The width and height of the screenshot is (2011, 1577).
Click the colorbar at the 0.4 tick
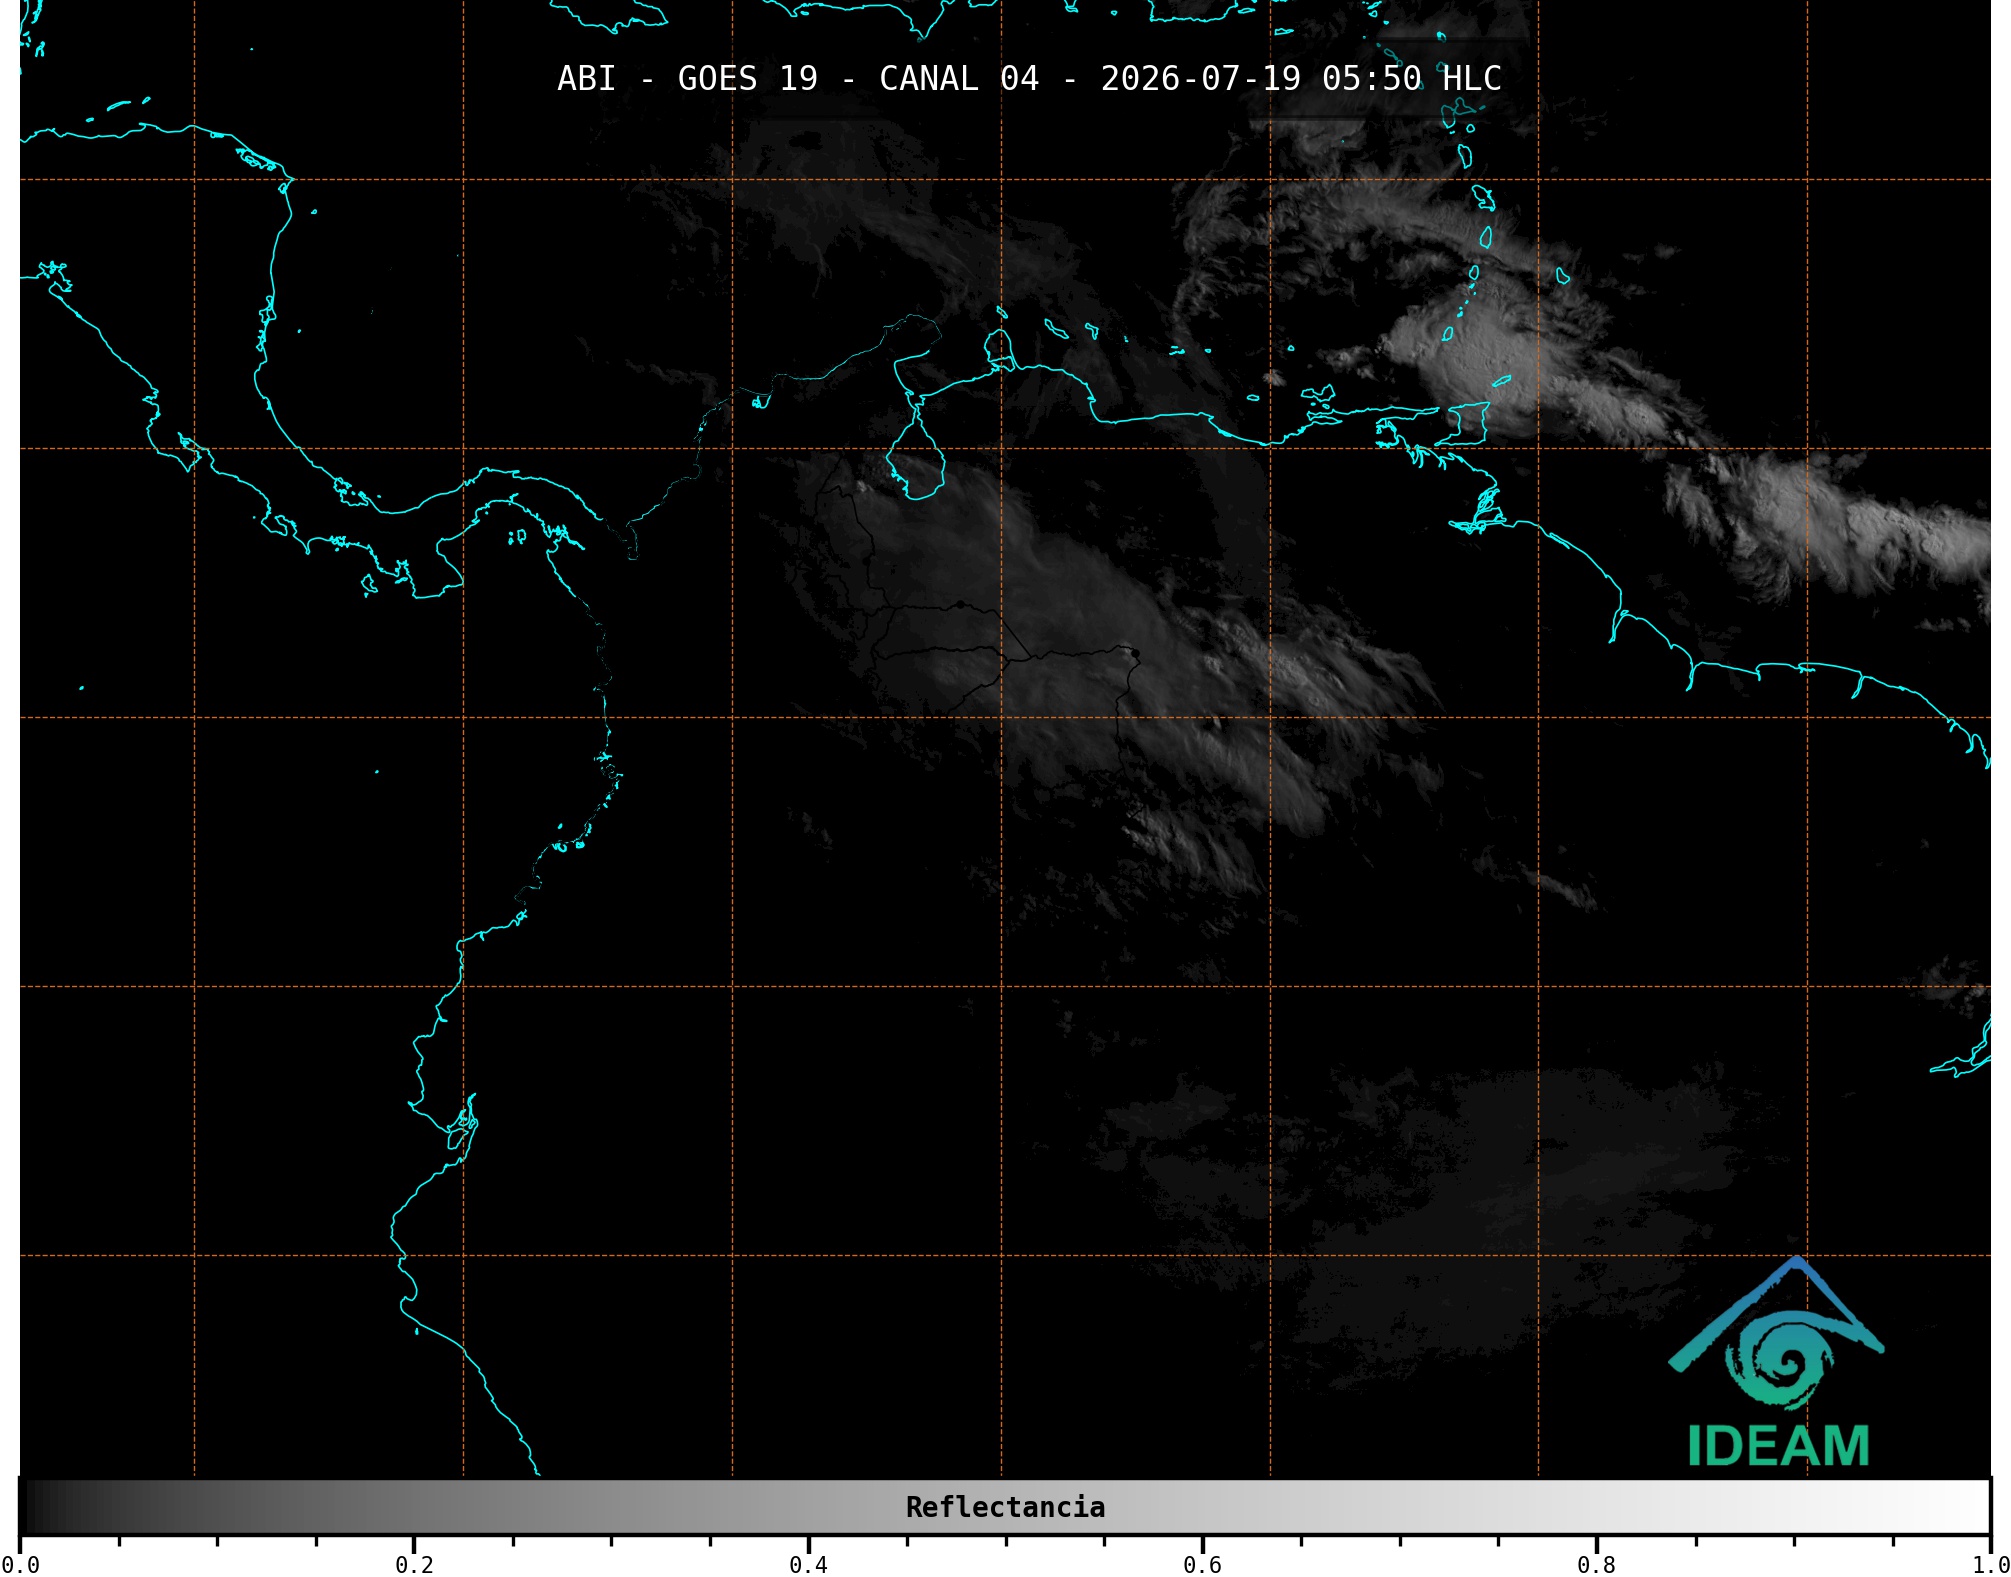(808, 1507)
